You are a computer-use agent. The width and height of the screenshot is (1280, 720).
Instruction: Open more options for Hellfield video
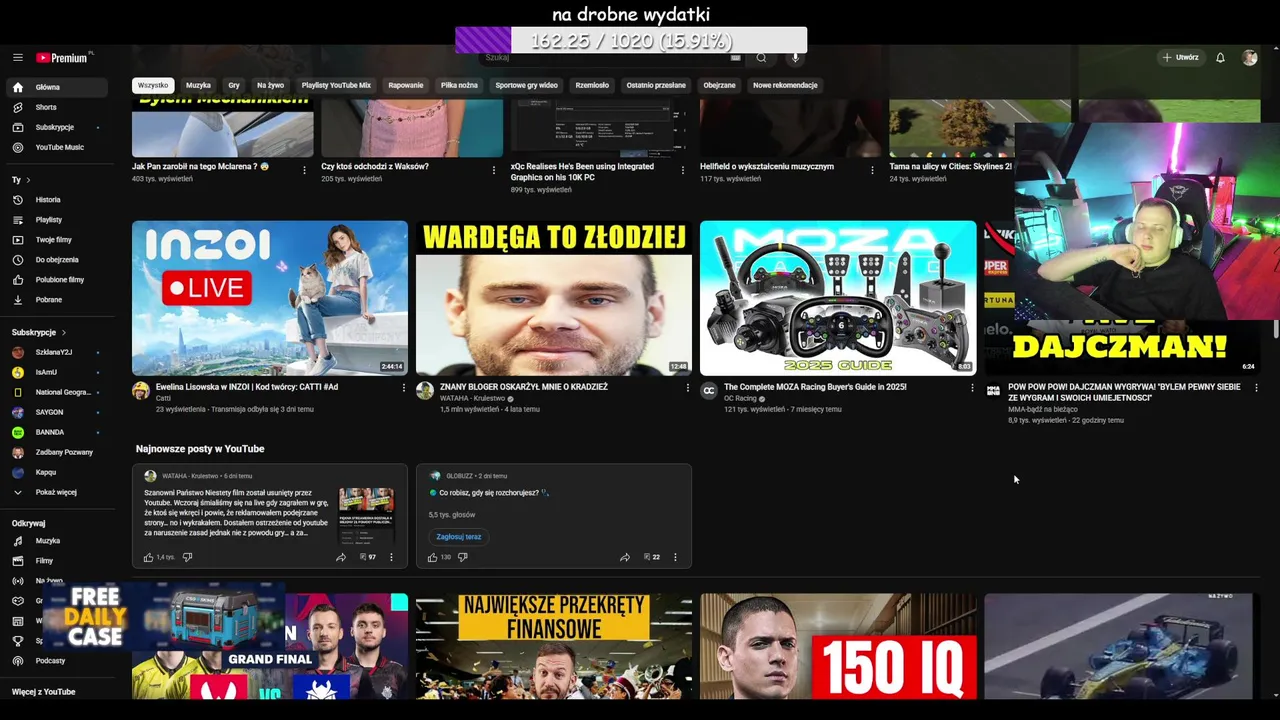click(x=872, y=170)
